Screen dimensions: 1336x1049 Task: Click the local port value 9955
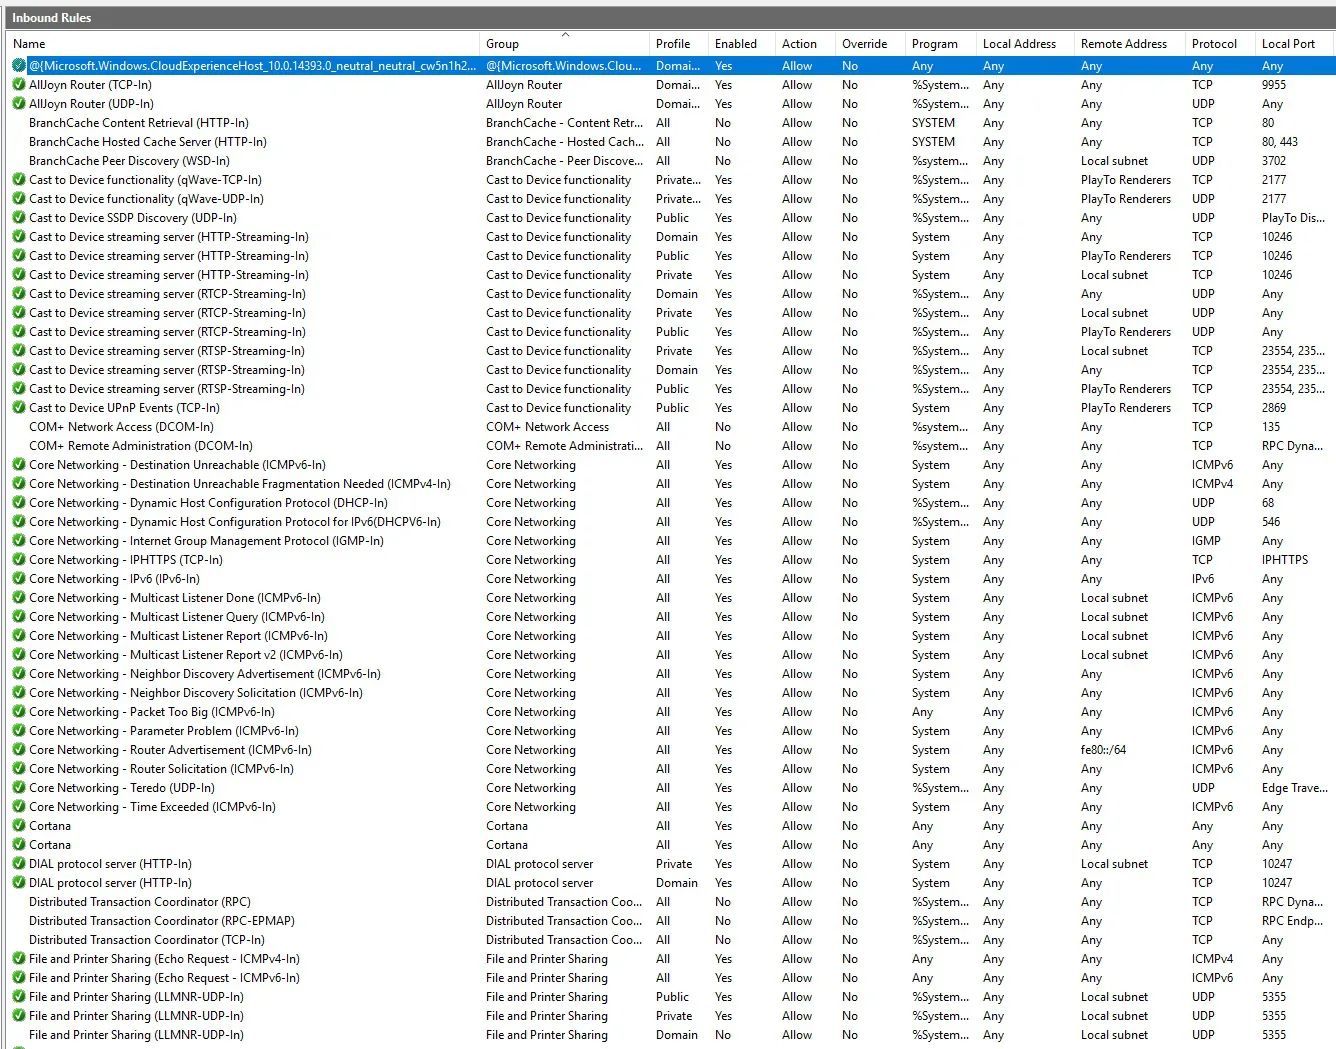(1274, 85)
